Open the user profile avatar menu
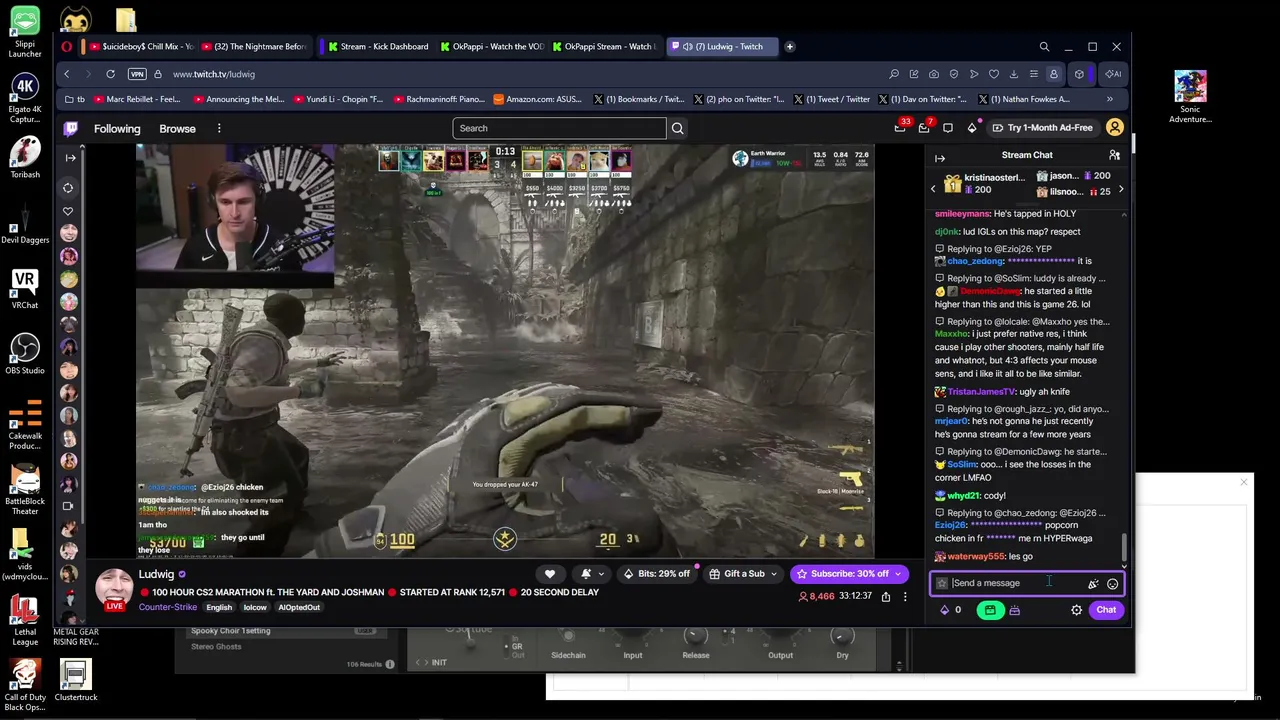The width and height of the screenshot is (1280, 720). (1115, 128)
